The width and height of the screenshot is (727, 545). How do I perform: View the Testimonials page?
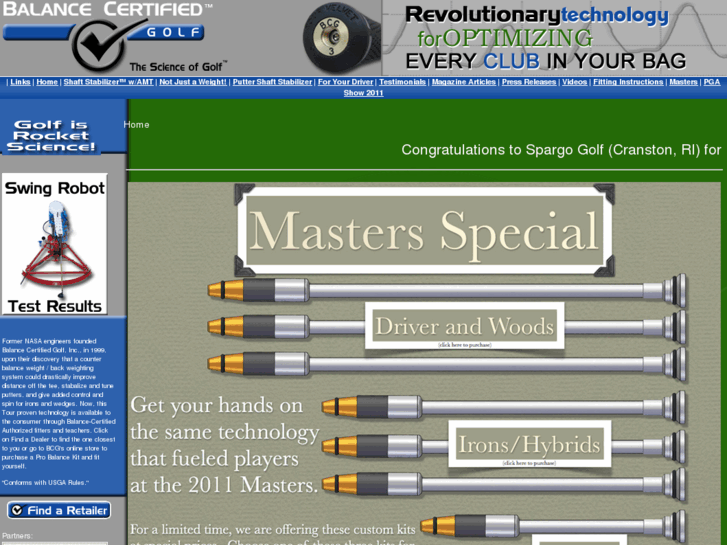coord(402,82)
